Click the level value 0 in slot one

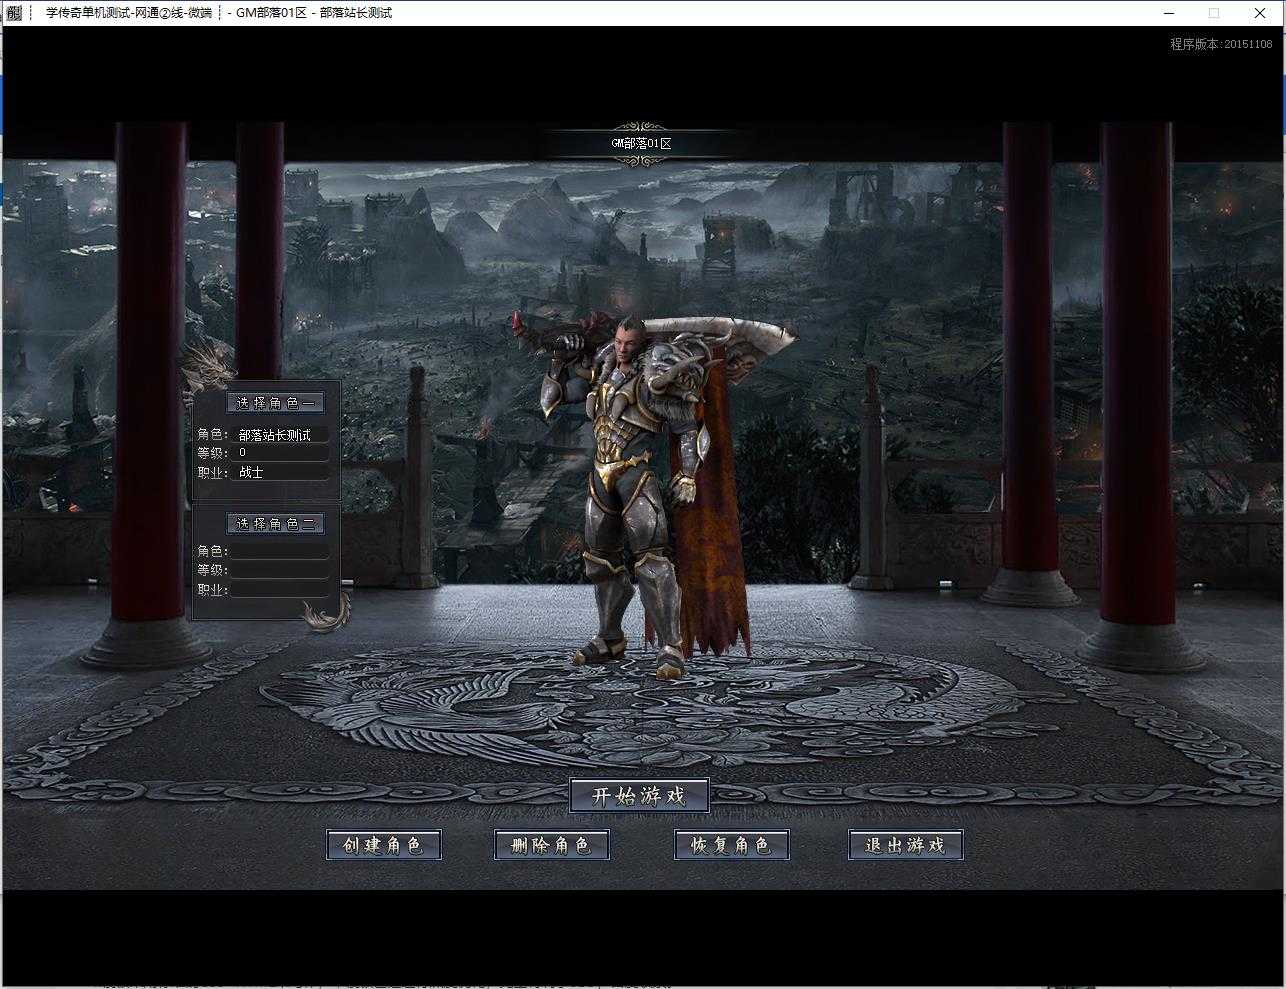click(x=243, y=453)
